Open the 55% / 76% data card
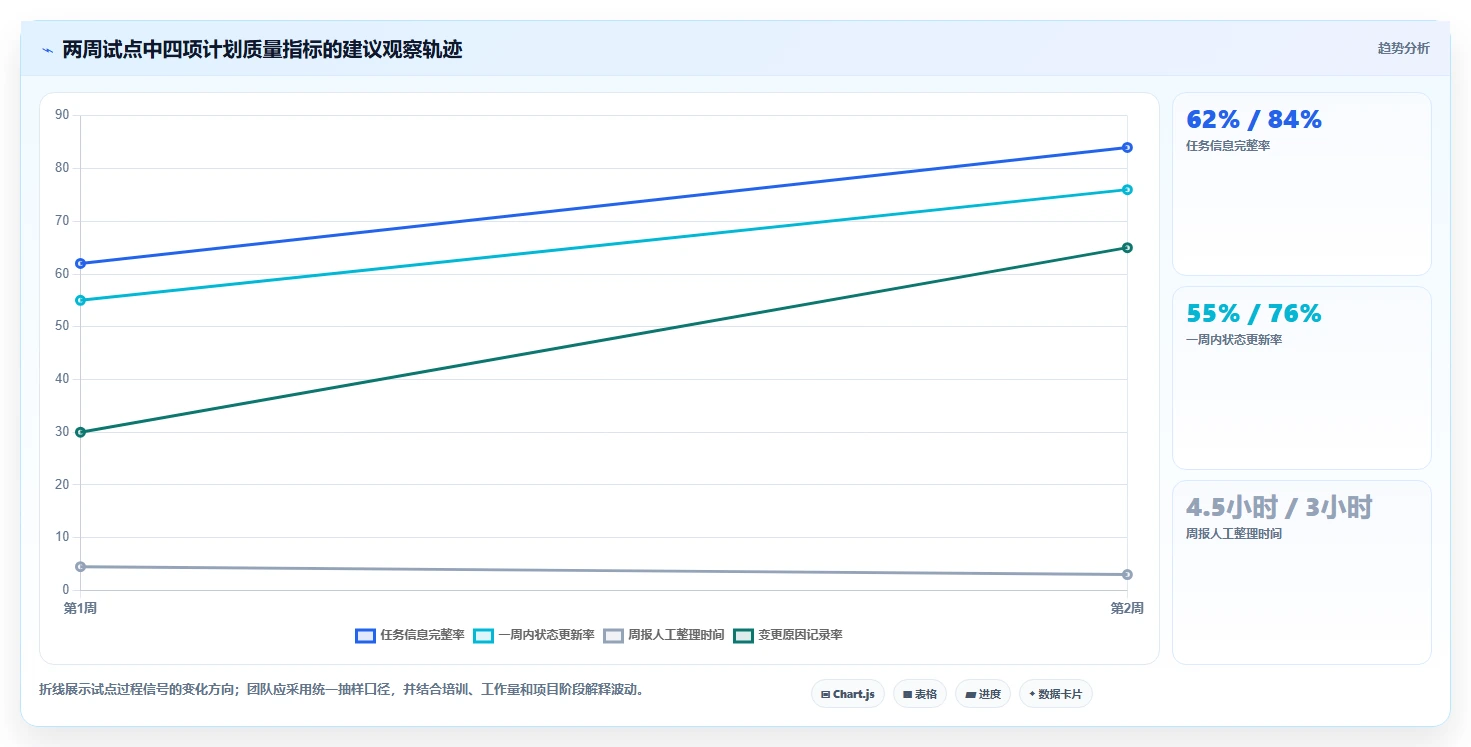This screenshot has height=747, width=1471. coord(1302,378)
